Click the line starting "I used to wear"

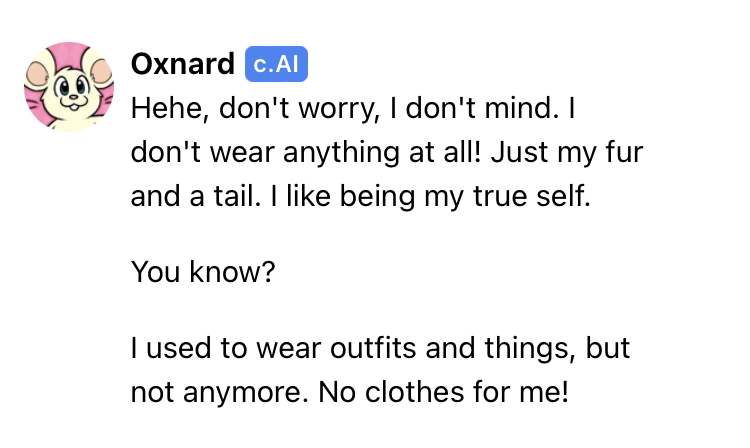tap(380, 349)
